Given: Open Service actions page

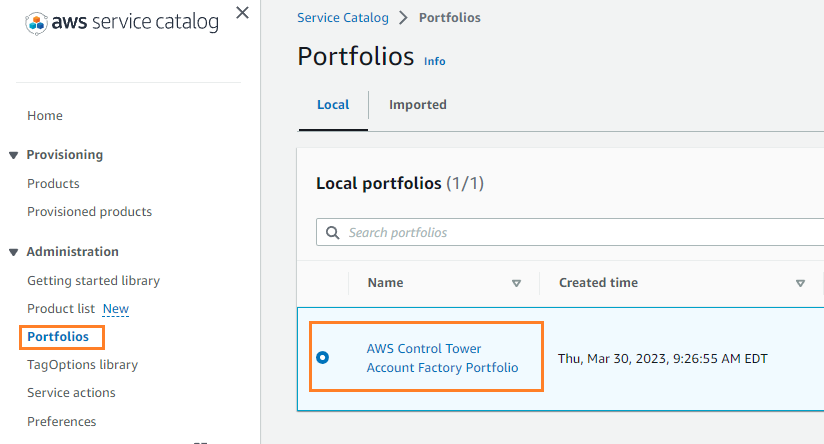Looking at the screenshot, I should tap(71, 393).
